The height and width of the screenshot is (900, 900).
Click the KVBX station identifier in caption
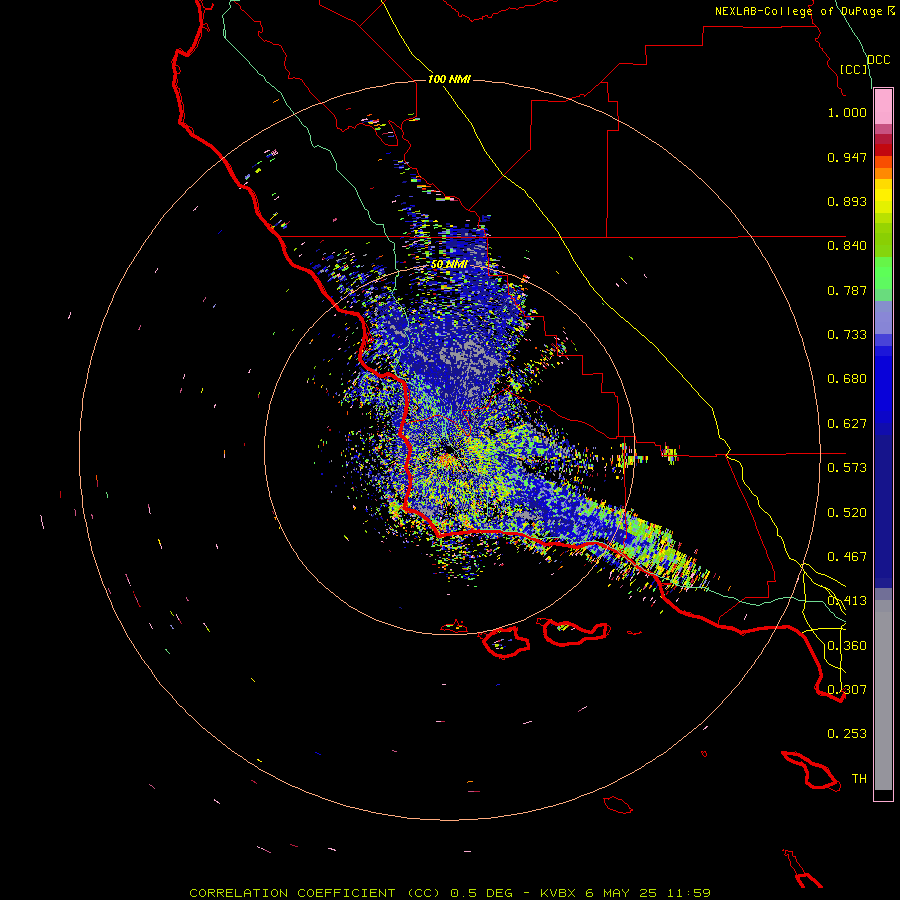tap(558, 893)
